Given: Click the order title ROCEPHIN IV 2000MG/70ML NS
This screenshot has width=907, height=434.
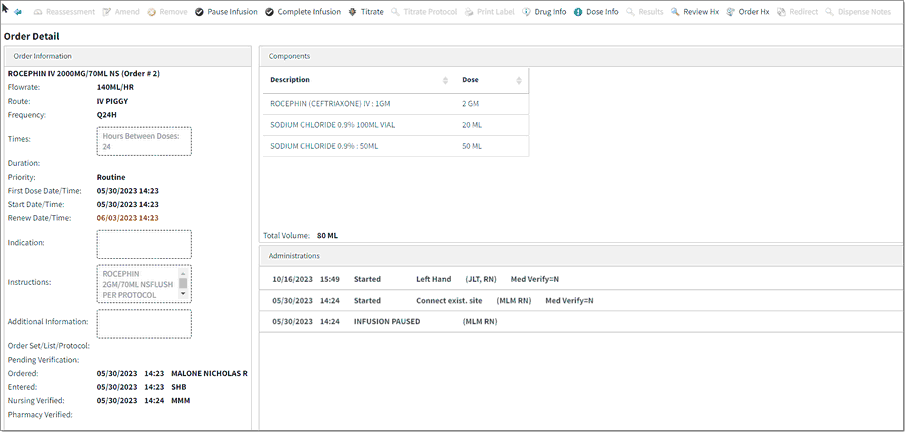Looking at the screenshot, I should click(x=84, y=74).
